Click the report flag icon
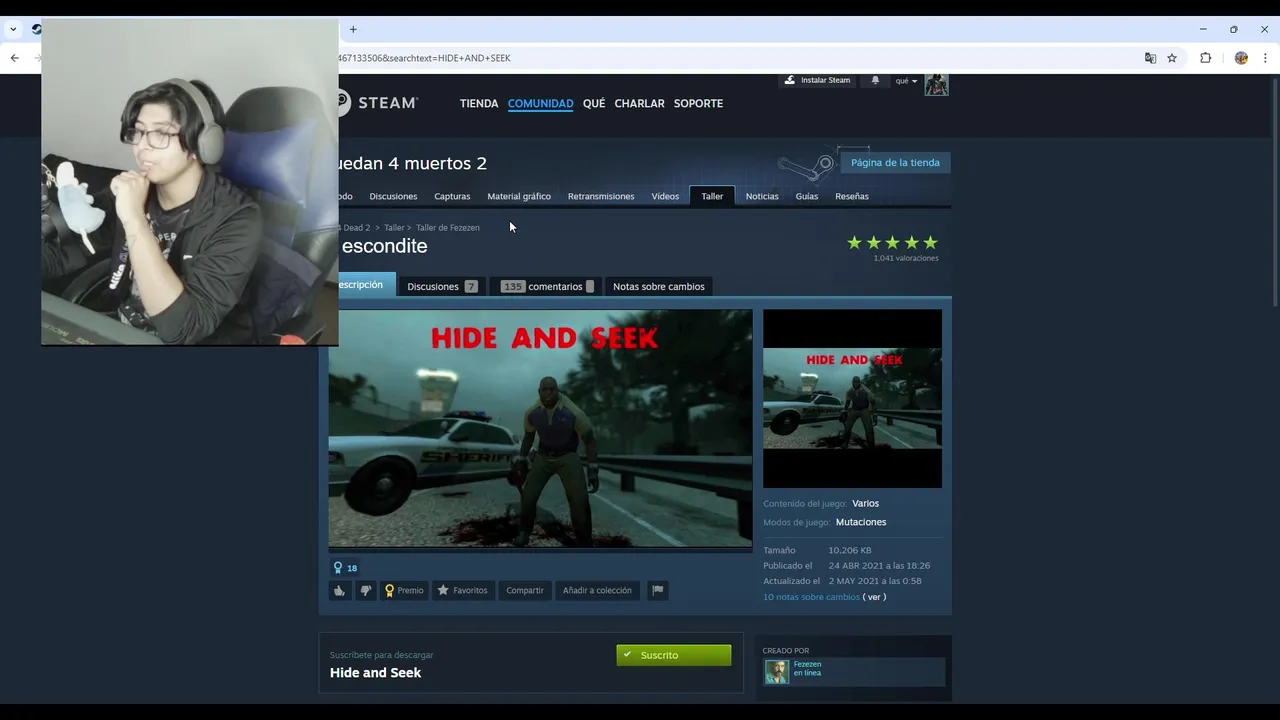1280x720 pixels. point(657,590)
